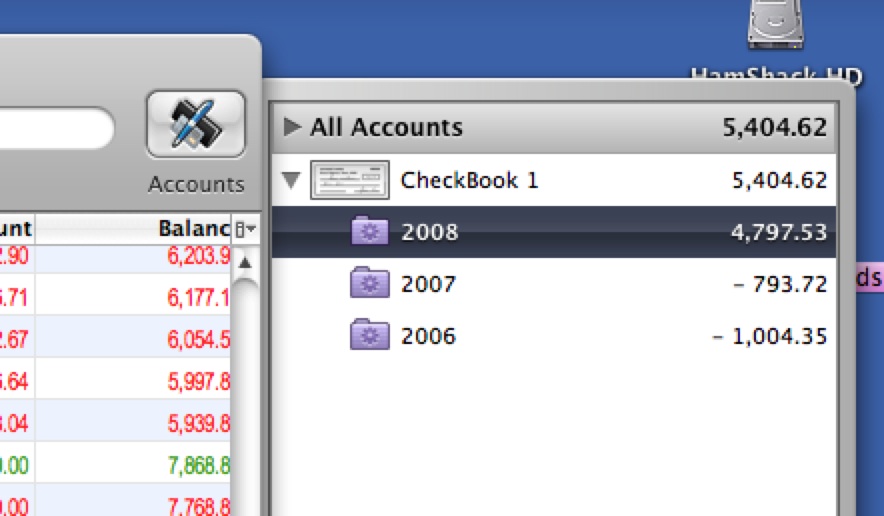
Task: Open the column options dropdown beside Balance
Action: point(246,229)
